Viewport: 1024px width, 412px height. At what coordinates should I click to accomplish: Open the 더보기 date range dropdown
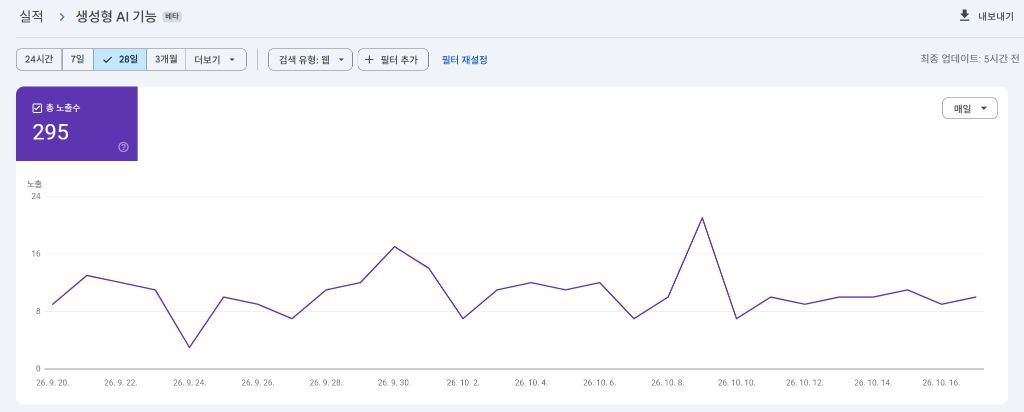click(216, 59)
